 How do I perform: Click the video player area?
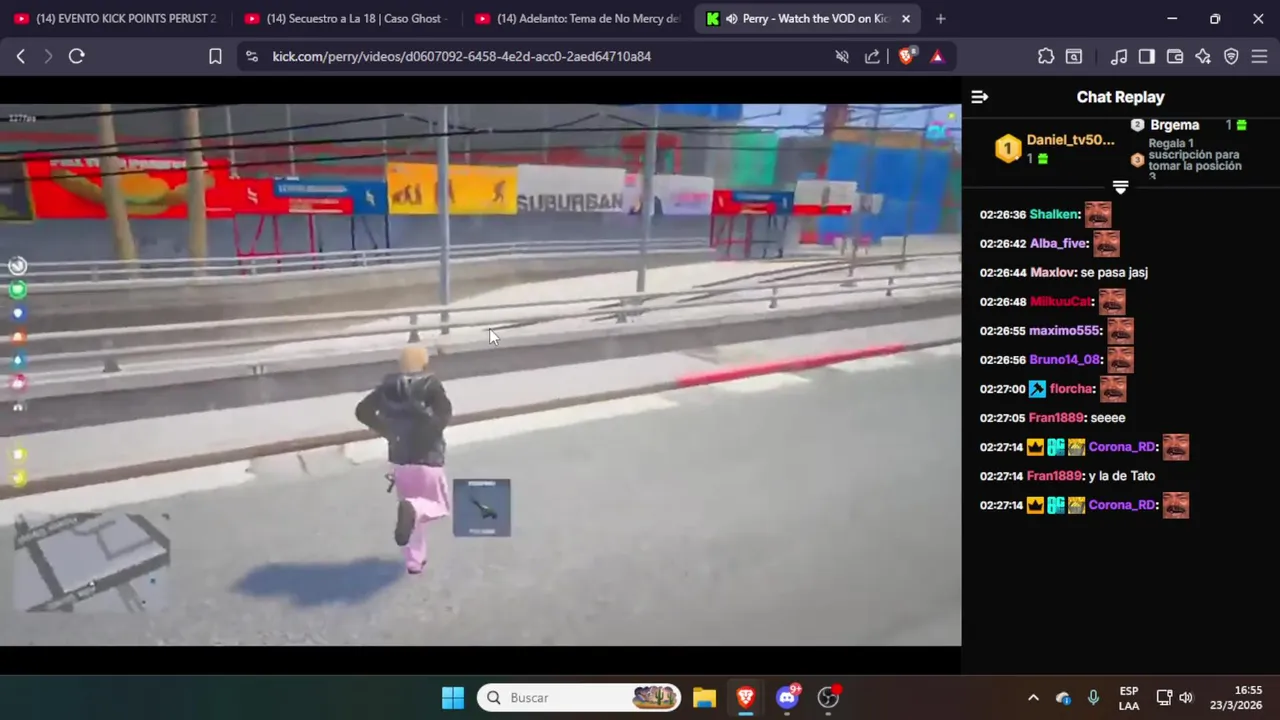point(480,375)
